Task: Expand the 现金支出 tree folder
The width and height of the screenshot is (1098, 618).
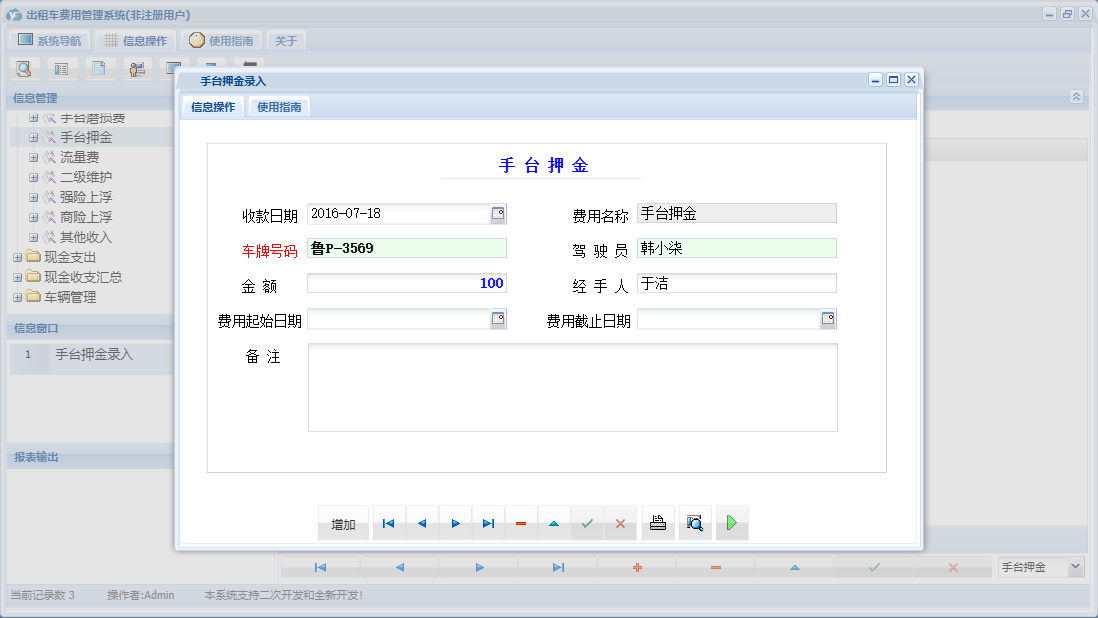Action: (17, 257)
